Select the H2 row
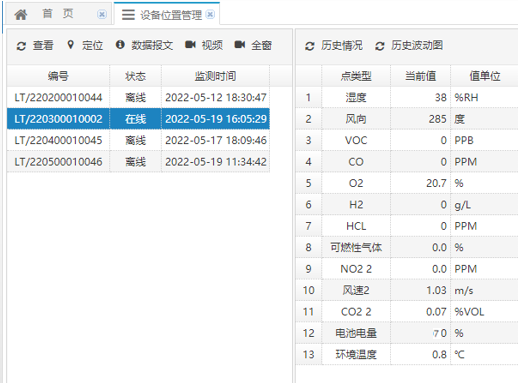 (407, 205)
